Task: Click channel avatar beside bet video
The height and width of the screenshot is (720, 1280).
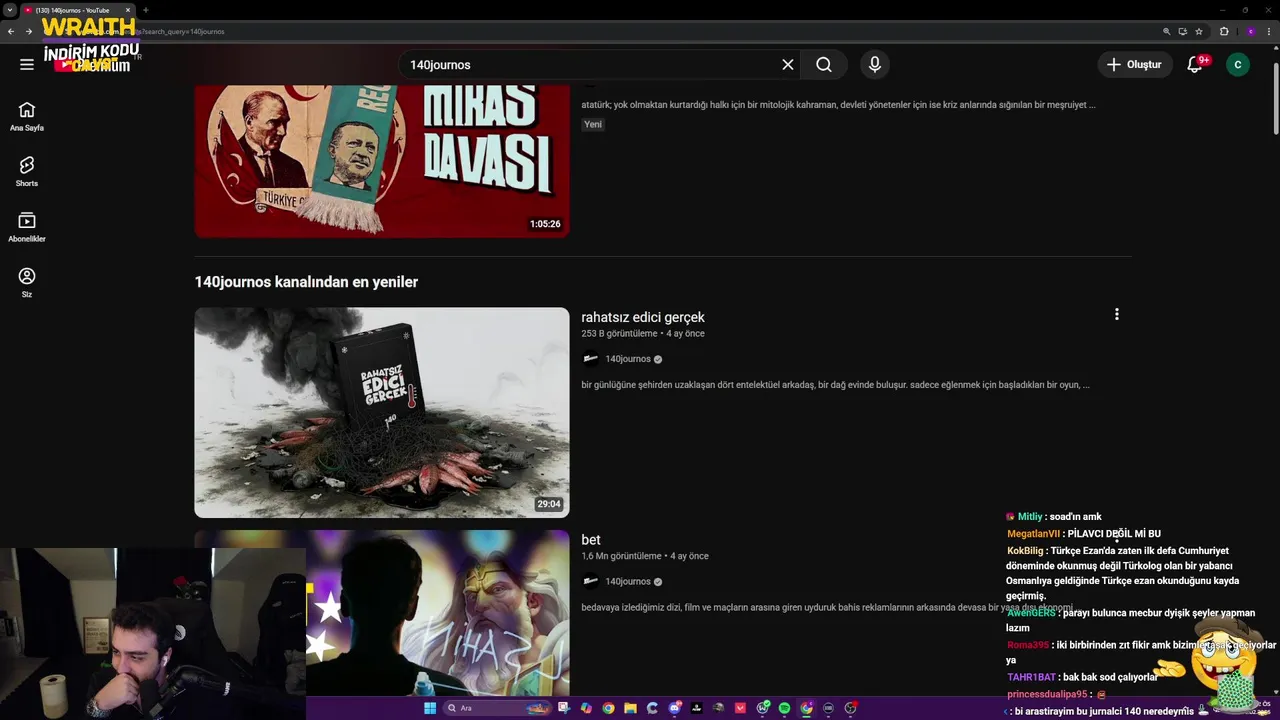Action: click(591, 581)
